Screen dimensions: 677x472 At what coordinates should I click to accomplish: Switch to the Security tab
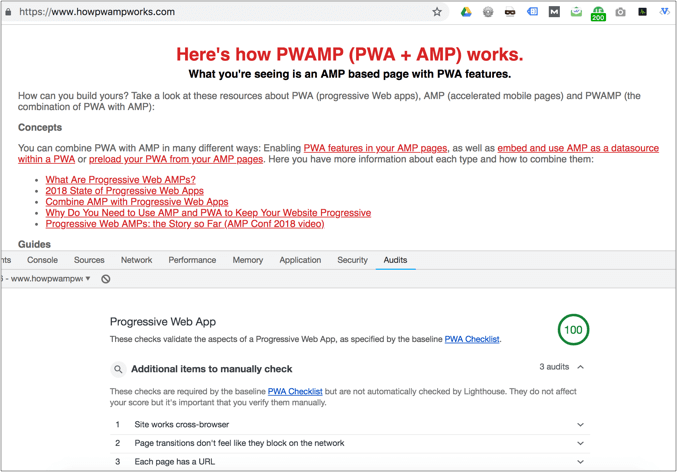click(352, 260)
